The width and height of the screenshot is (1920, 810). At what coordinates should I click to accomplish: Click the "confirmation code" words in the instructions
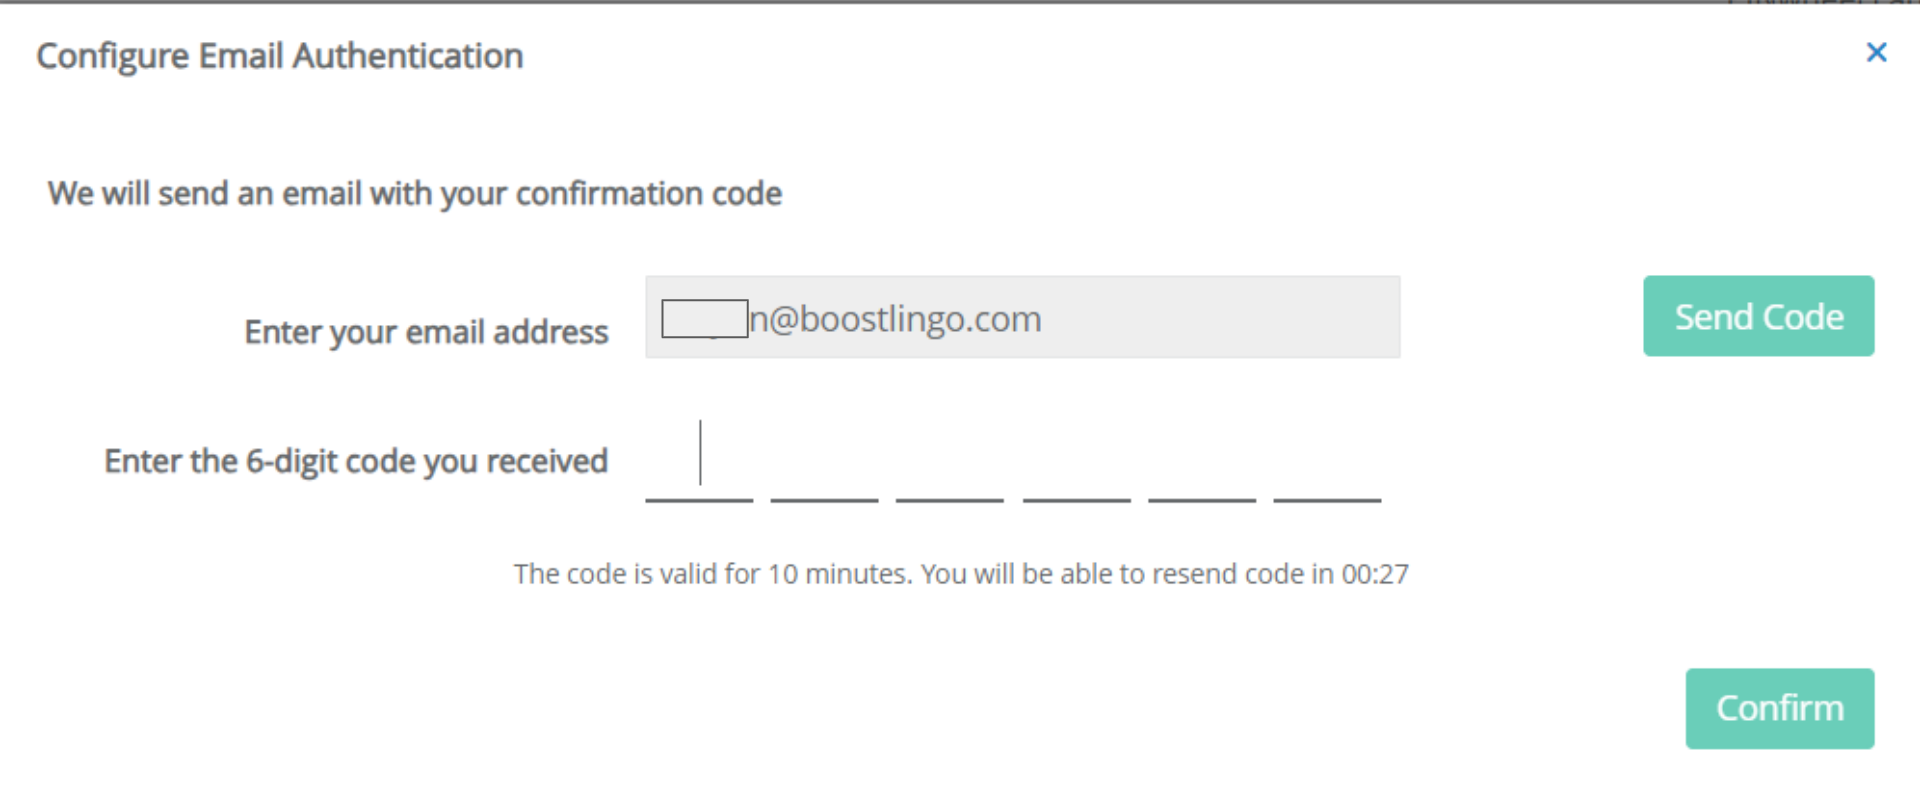click(x=648, y=194)
